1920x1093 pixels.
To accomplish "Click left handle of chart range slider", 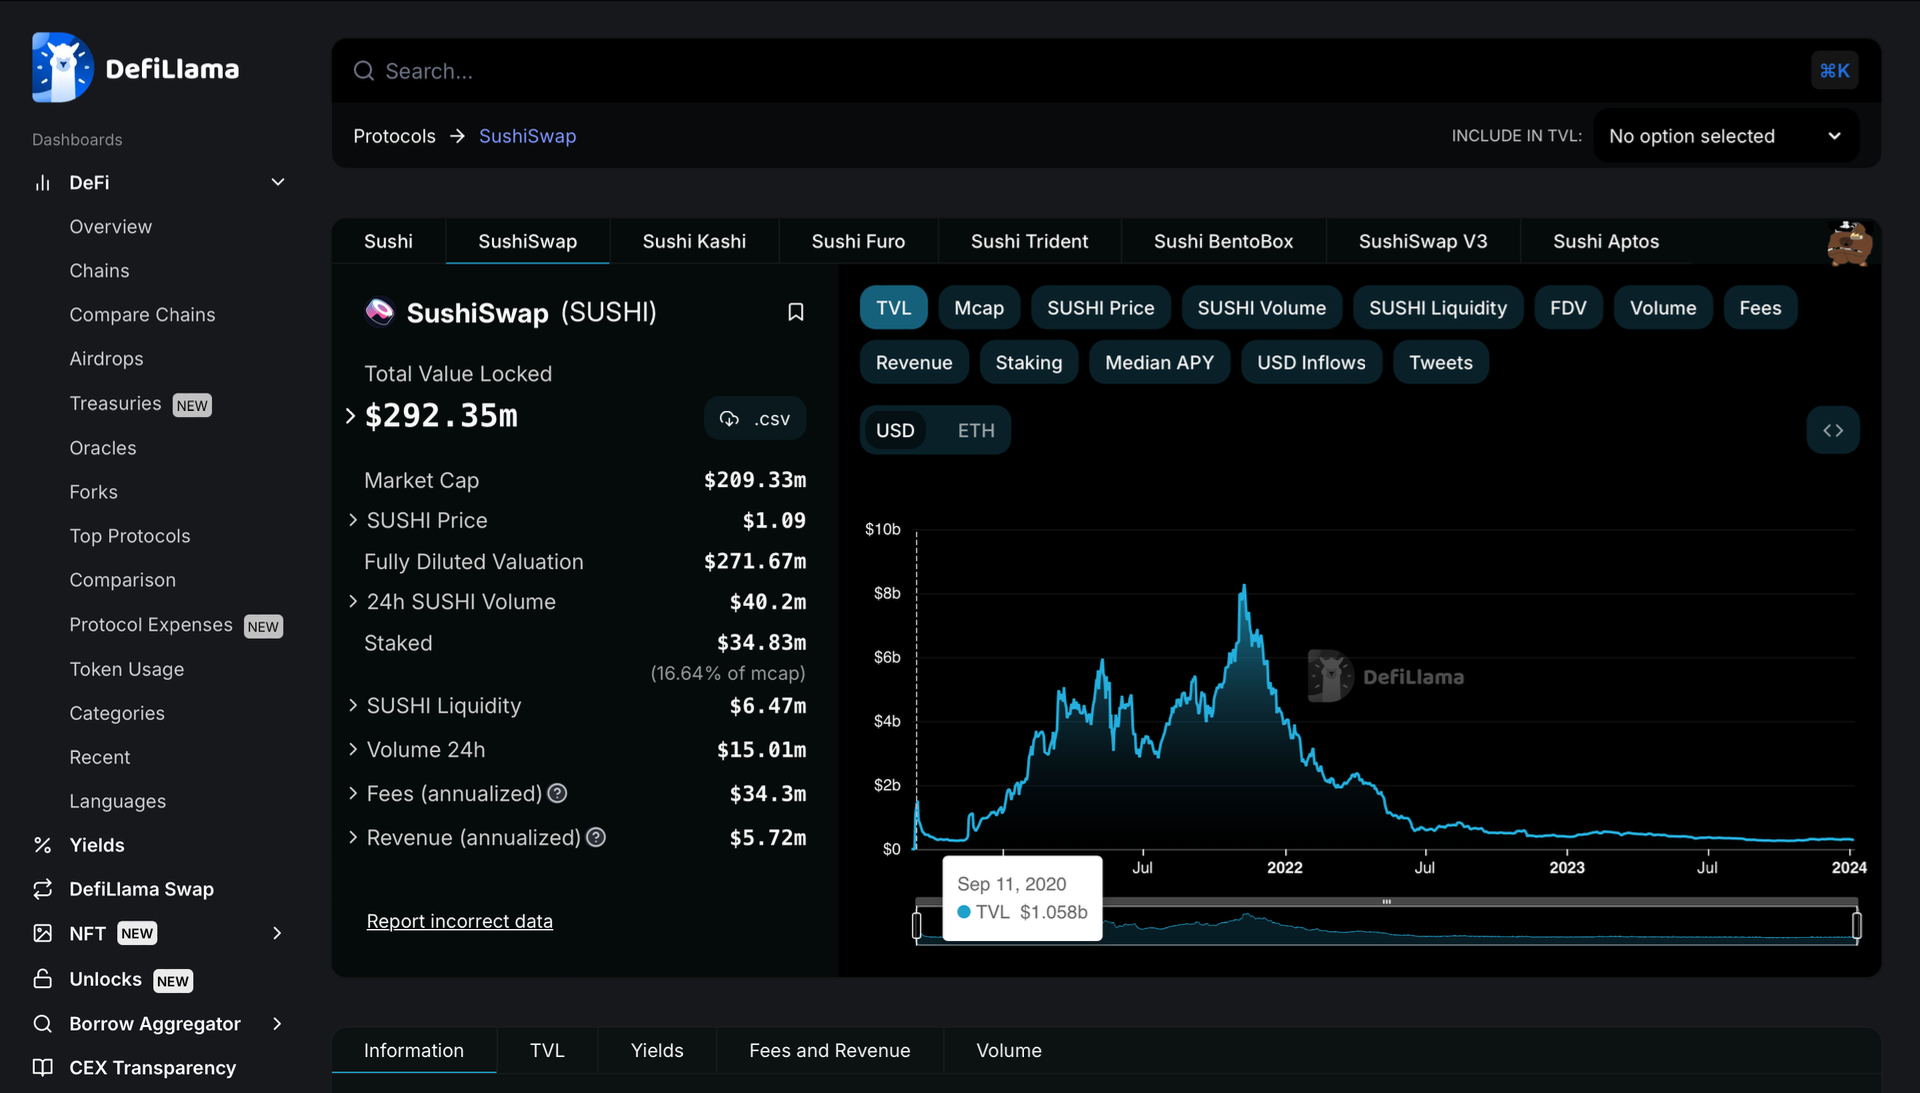I will pos(917,925).
